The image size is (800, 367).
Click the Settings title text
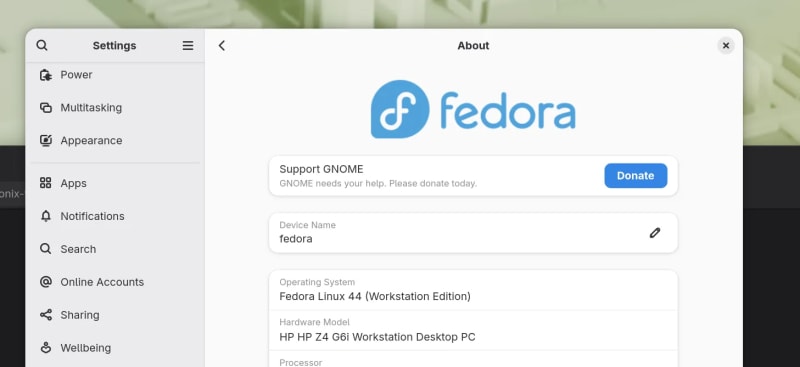point(114,45)
